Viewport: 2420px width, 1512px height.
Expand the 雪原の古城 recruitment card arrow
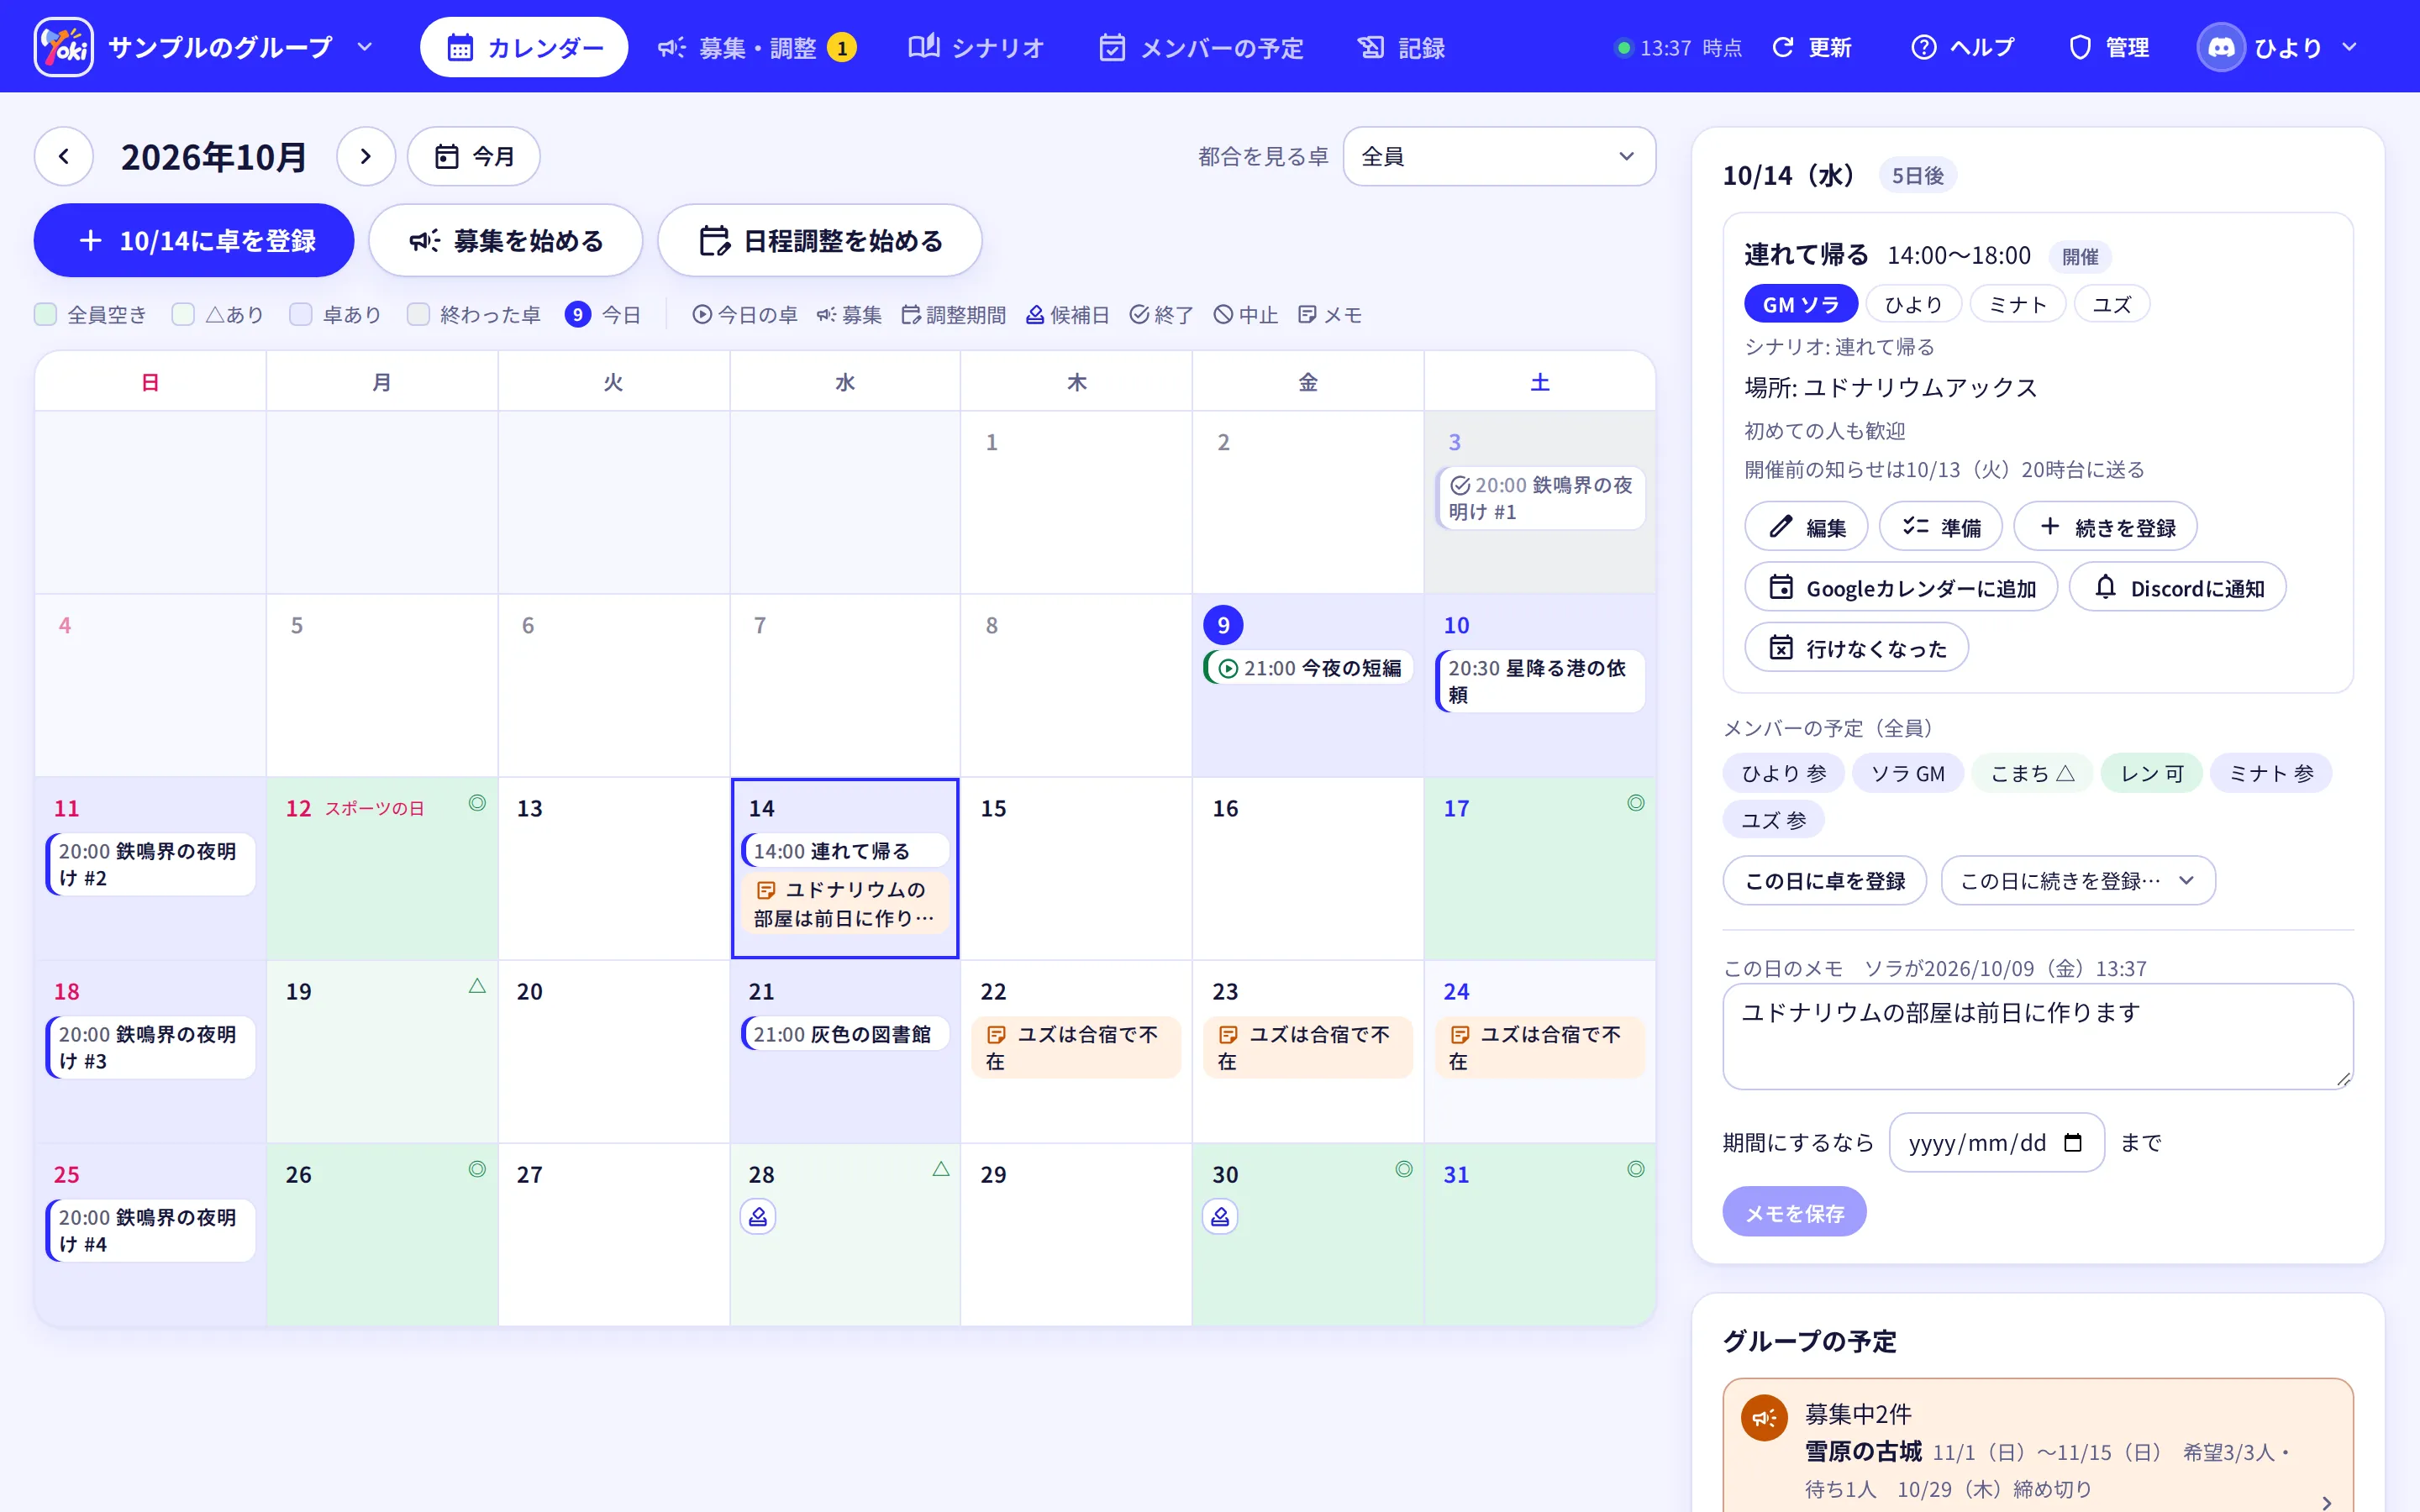coord(2326,1501)
